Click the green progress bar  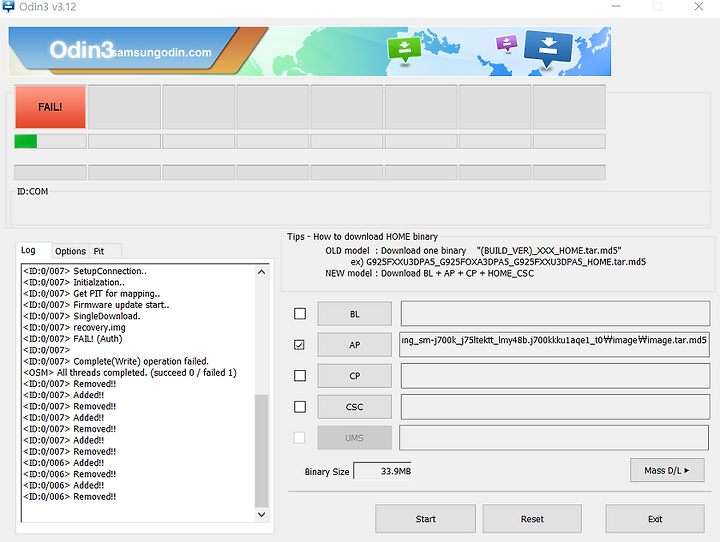coord(26,141)
